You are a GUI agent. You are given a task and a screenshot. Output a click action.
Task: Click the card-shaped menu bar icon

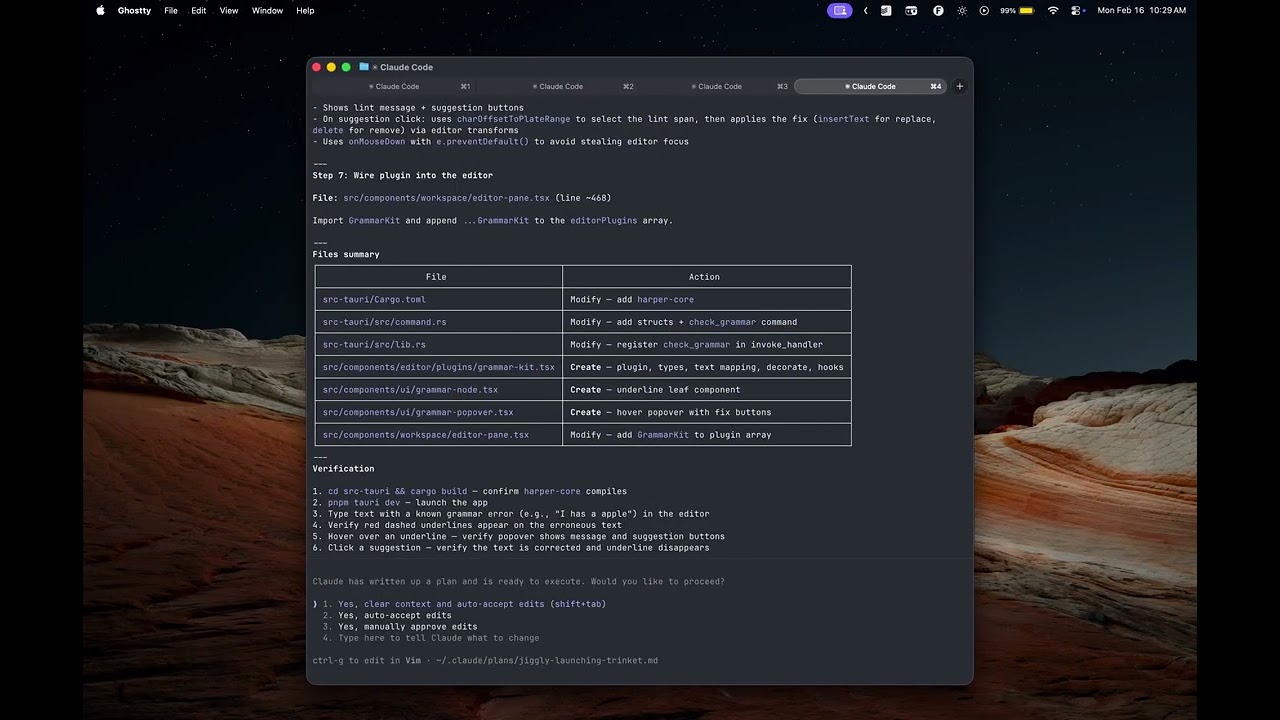click(911, 10)
